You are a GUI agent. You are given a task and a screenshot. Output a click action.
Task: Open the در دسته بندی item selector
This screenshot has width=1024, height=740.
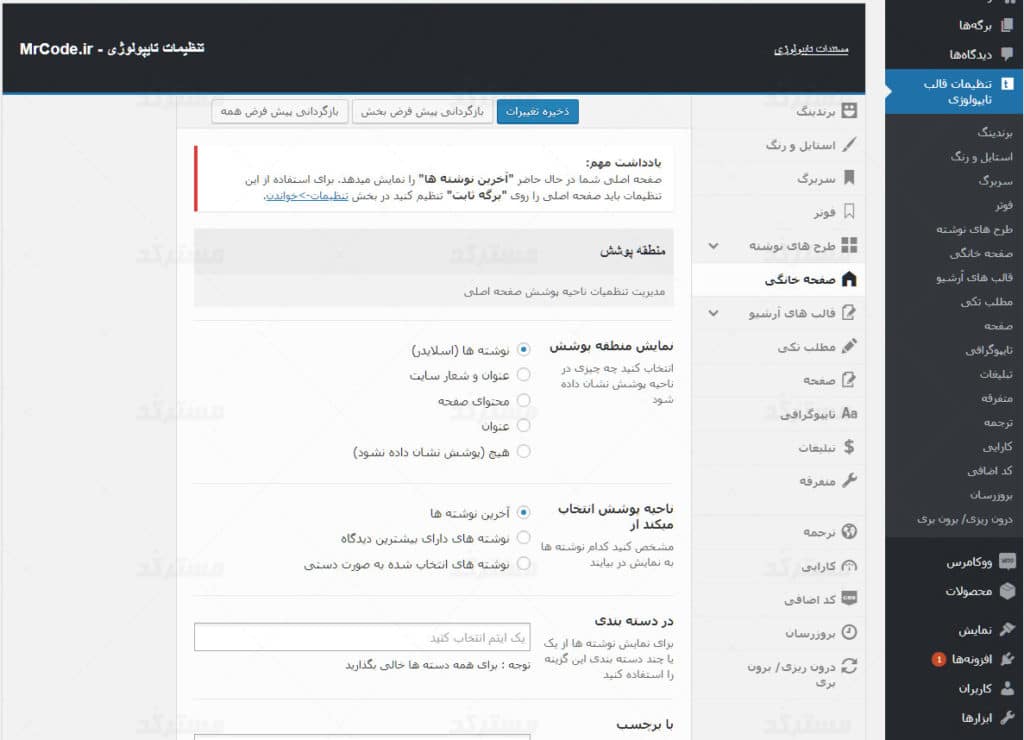[x=362, y=637]
